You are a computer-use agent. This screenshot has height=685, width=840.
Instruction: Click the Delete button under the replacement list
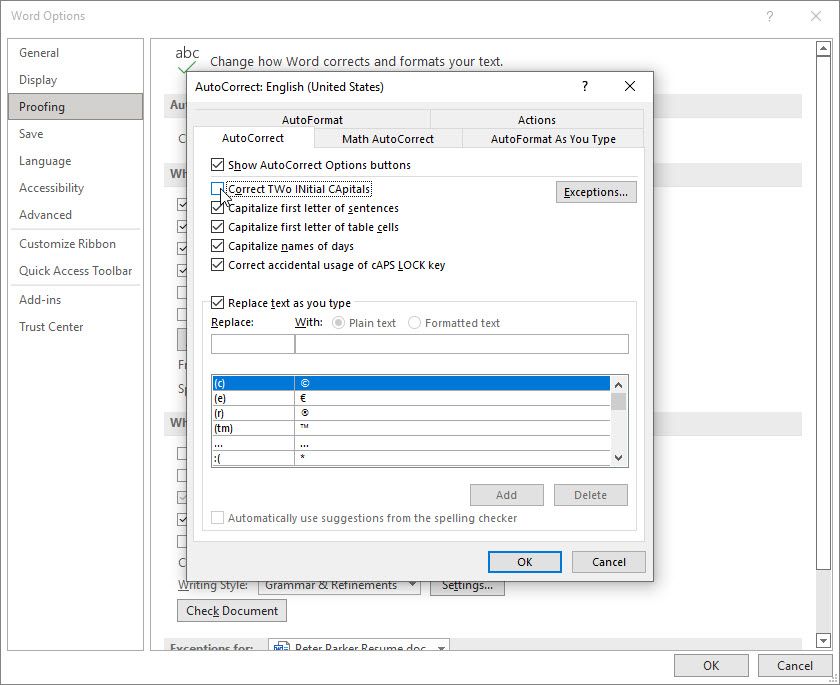click(x=591, y=494)
